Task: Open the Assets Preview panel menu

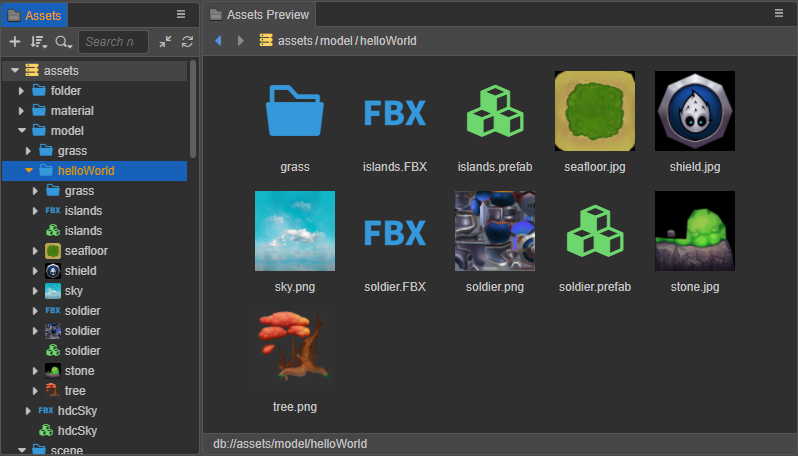Action: [779, 14]
